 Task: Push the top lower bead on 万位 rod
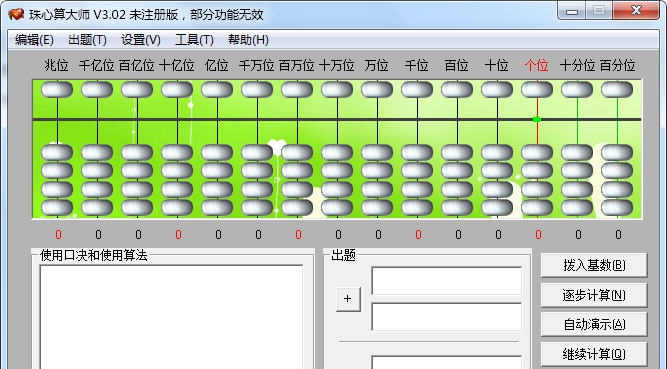click(377, 152)
